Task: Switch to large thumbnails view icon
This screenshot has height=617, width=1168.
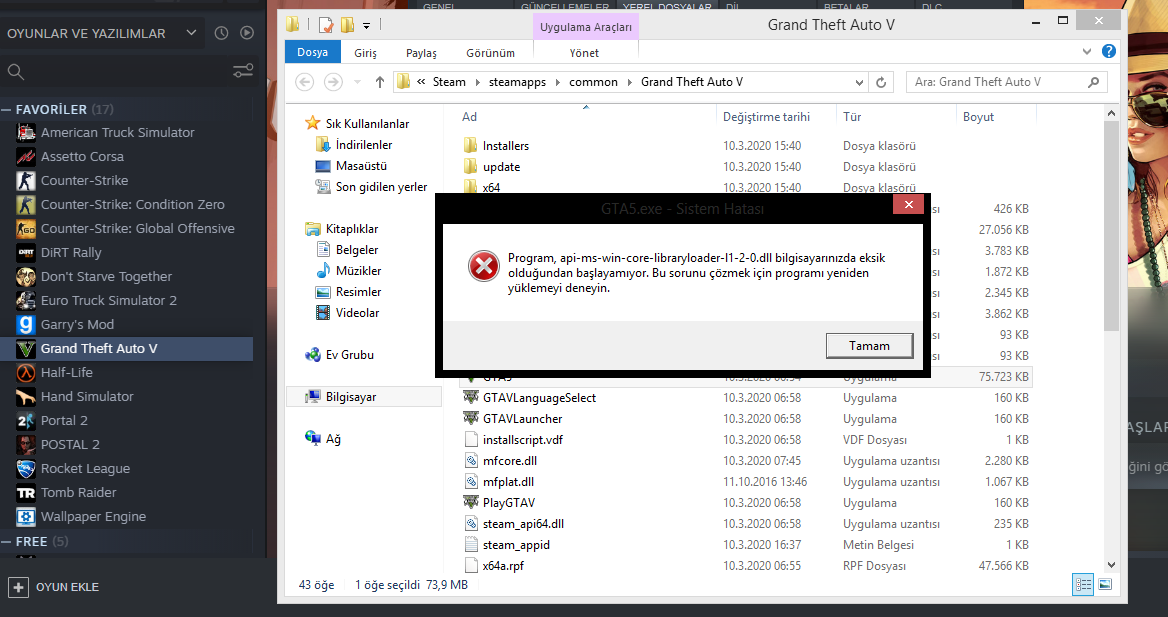Action: tap(1105, 584)
